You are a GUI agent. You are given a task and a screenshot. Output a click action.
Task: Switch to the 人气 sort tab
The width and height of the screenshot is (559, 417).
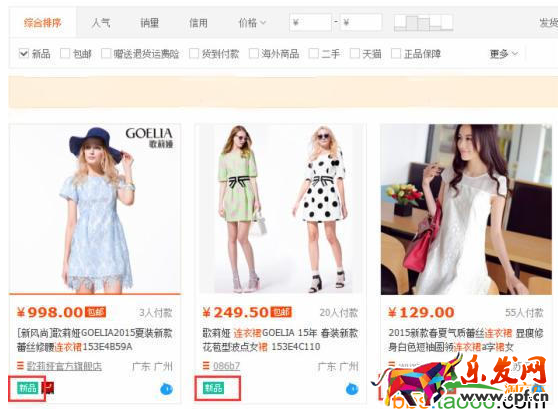click(101, 23)
